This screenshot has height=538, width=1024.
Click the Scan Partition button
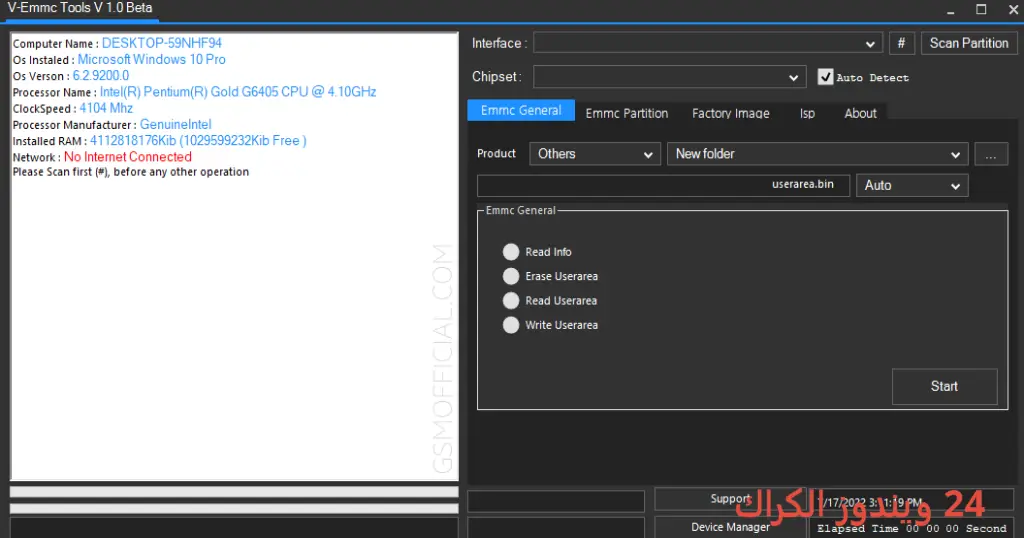[x=968, y=43]
